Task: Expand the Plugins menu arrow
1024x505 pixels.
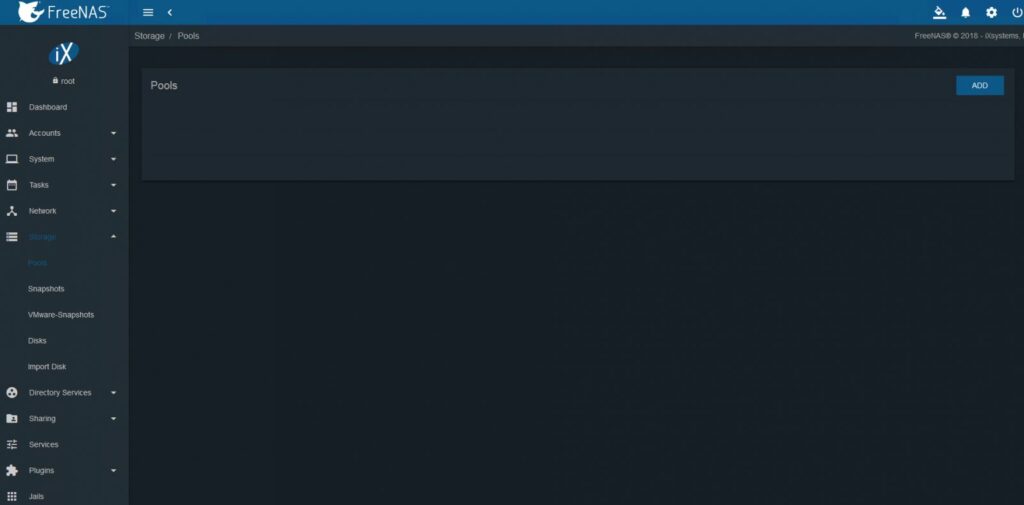Action: [x=114, y=470]
